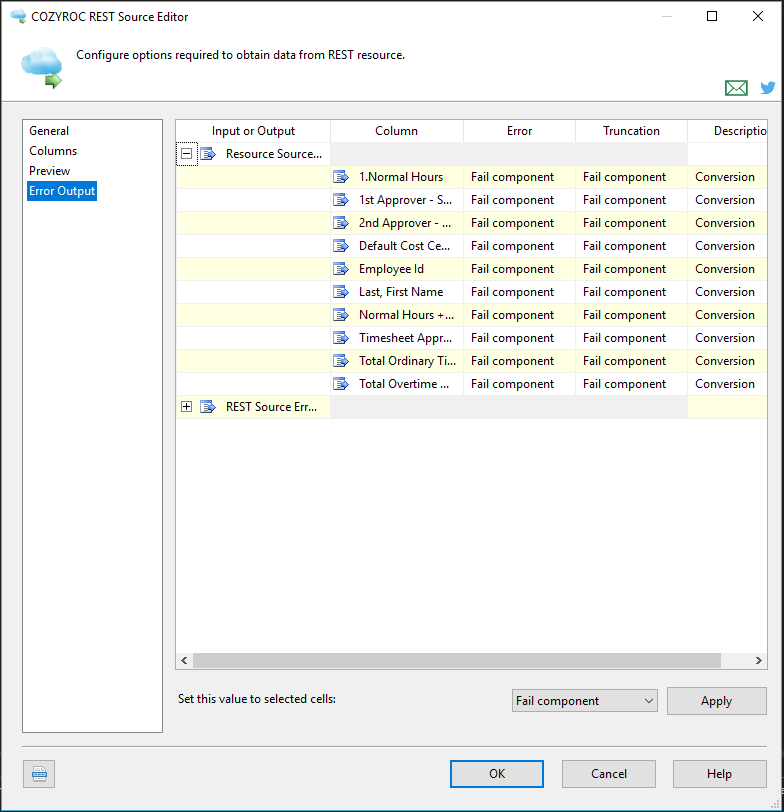Viewport: 784px width, 812px height.
Task: Click the scroll left arrow
Action: point(184,660)
